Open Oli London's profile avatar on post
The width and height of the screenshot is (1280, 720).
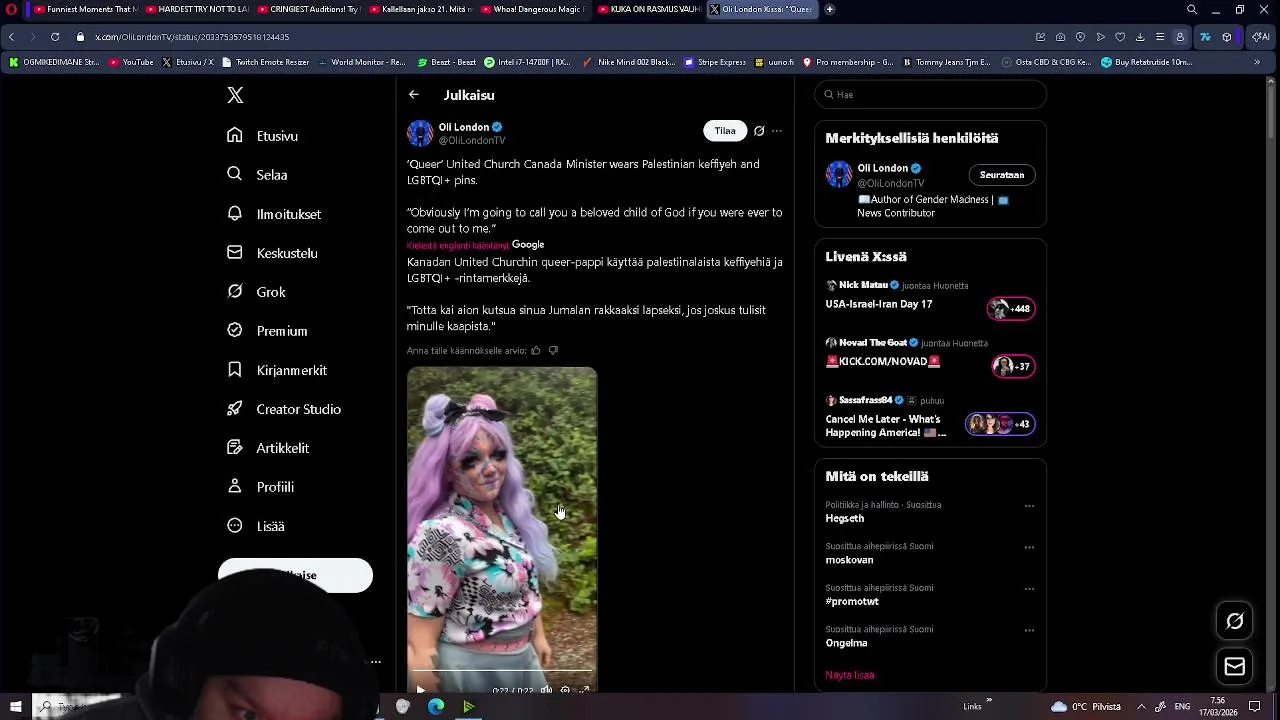(x=420, y=133)
